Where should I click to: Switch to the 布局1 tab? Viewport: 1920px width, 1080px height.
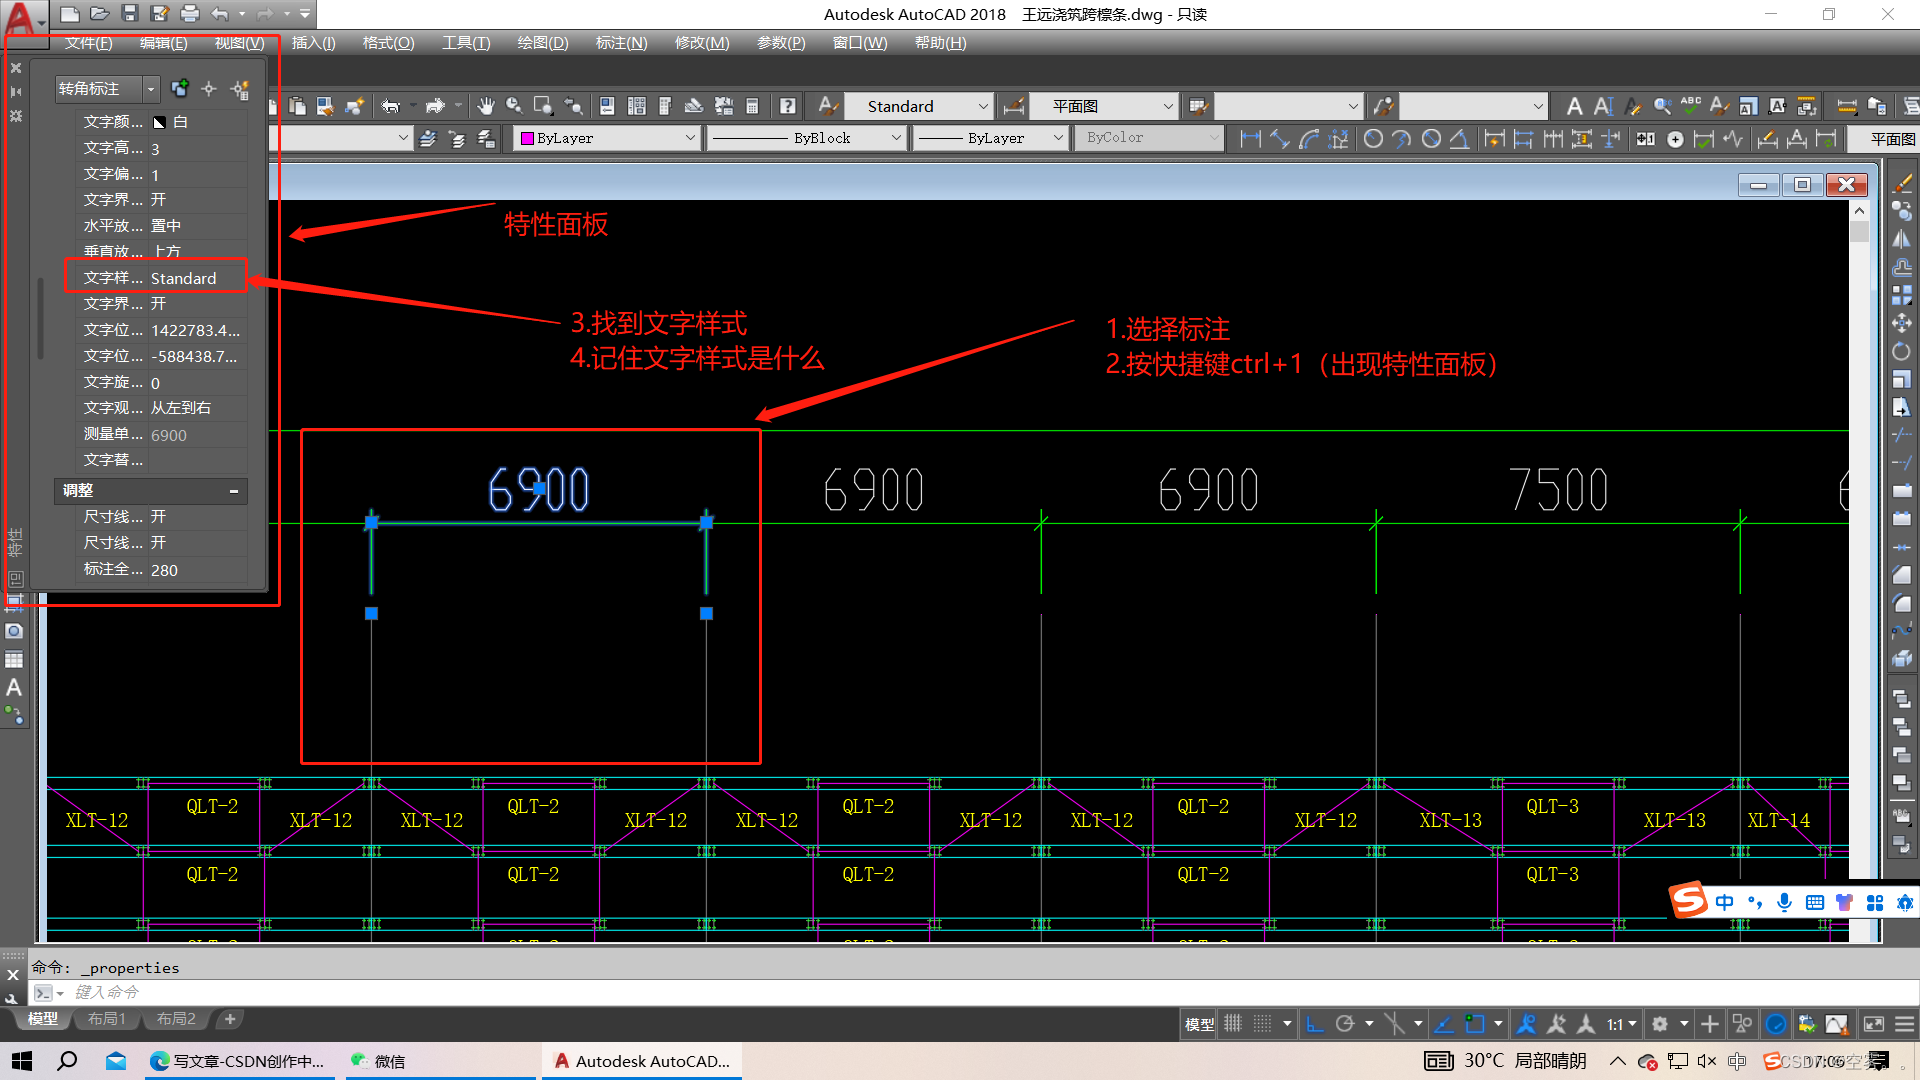coord(106,1019)
